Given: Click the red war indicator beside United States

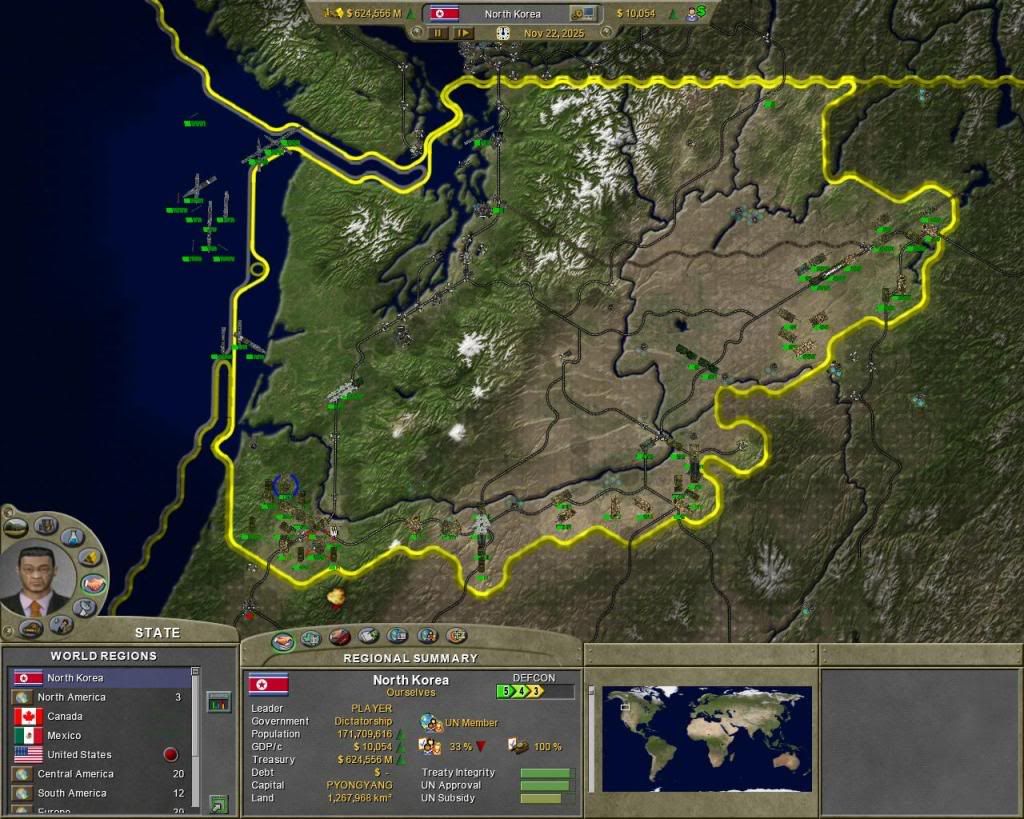Looking at the screenshot, I should [170, 755].
